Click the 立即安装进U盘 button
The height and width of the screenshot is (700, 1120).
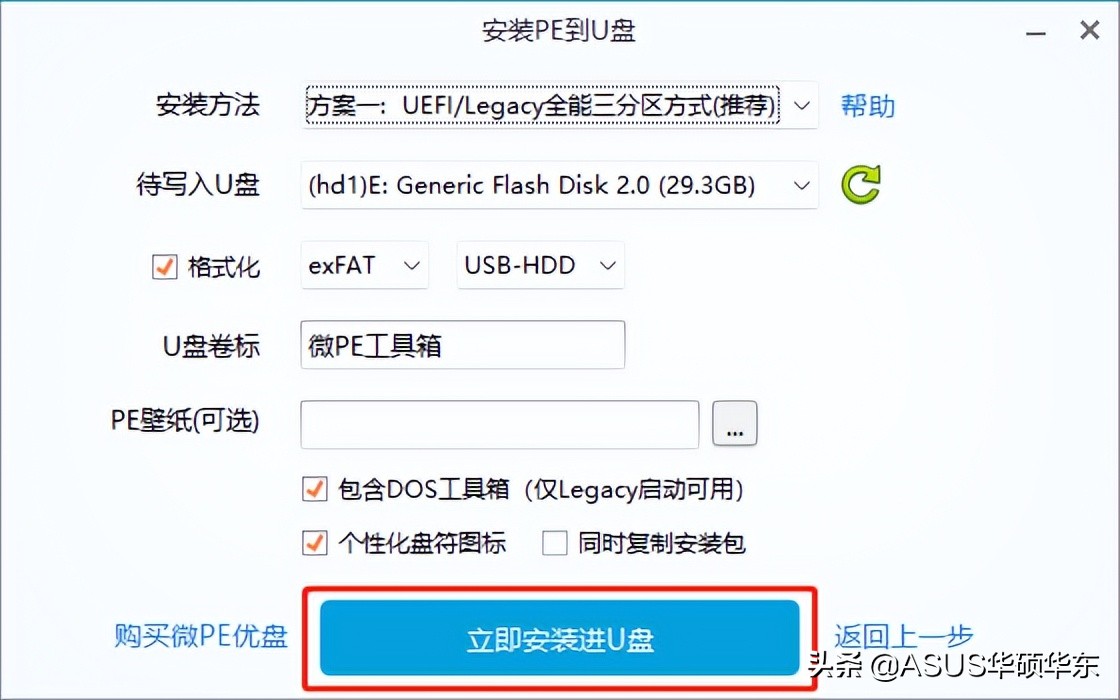[x=559, y=638]
